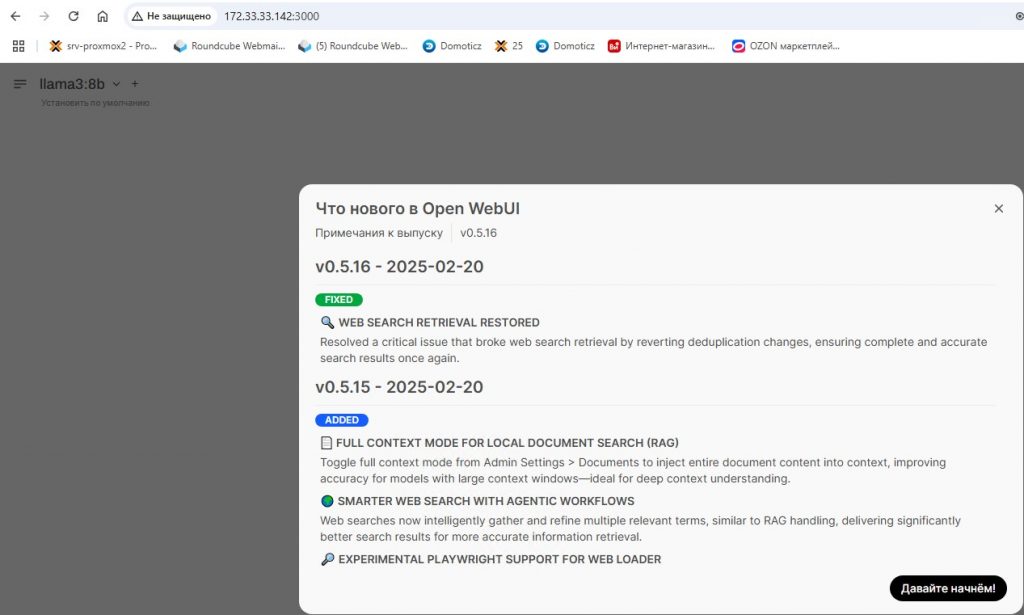Screen dimensions: 1024x615
Task: Open the sidebar hamburger menu
Action: (20, 84)
